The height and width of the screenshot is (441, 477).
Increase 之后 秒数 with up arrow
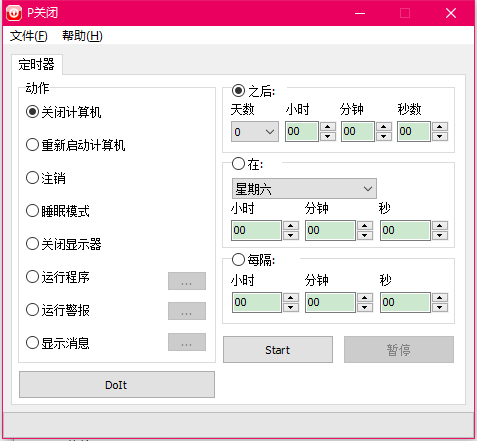pos(440,127)
